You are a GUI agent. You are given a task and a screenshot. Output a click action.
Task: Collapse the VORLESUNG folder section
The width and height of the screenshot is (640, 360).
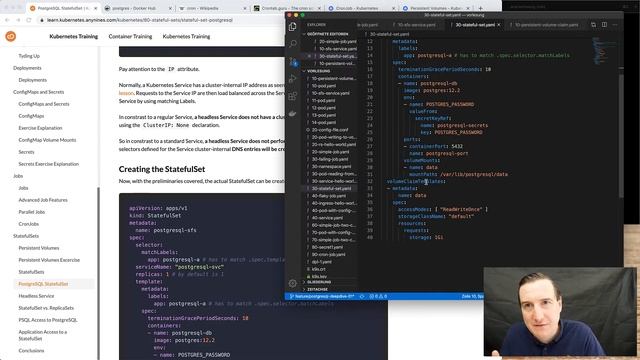click(318, 71)
